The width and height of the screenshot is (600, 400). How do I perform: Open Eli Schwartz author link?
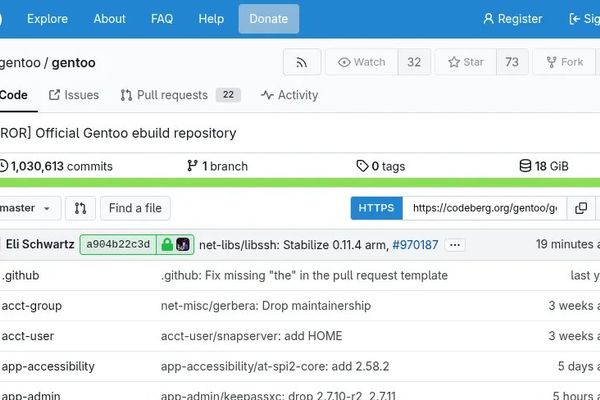(40, 244)
